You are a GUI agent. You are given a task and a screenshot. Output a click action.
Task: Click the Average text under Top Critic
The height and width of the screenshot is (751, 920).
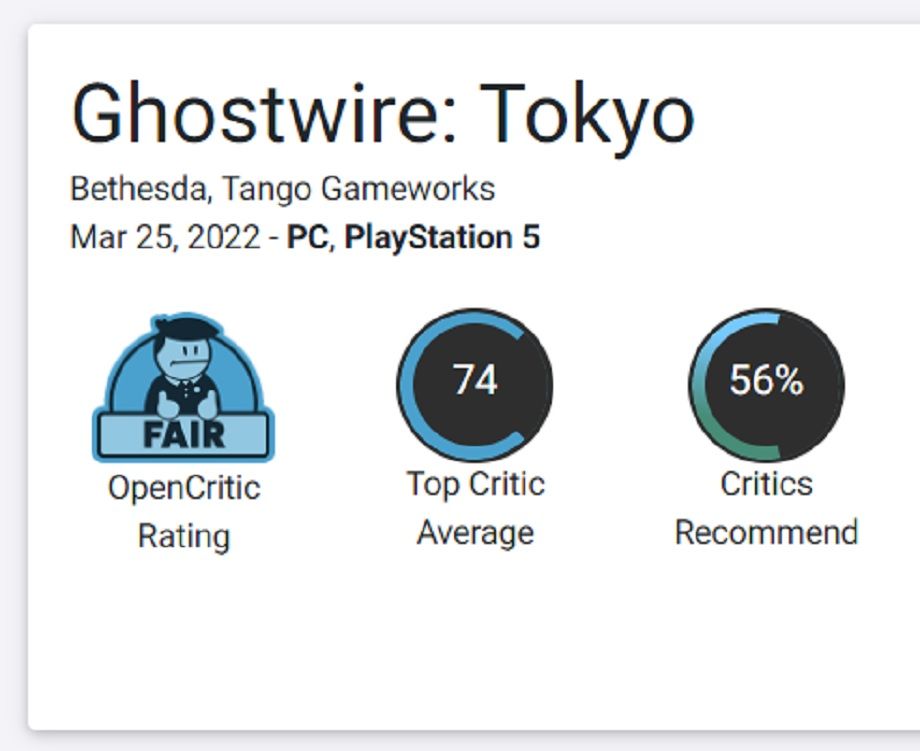click(475, 532)
